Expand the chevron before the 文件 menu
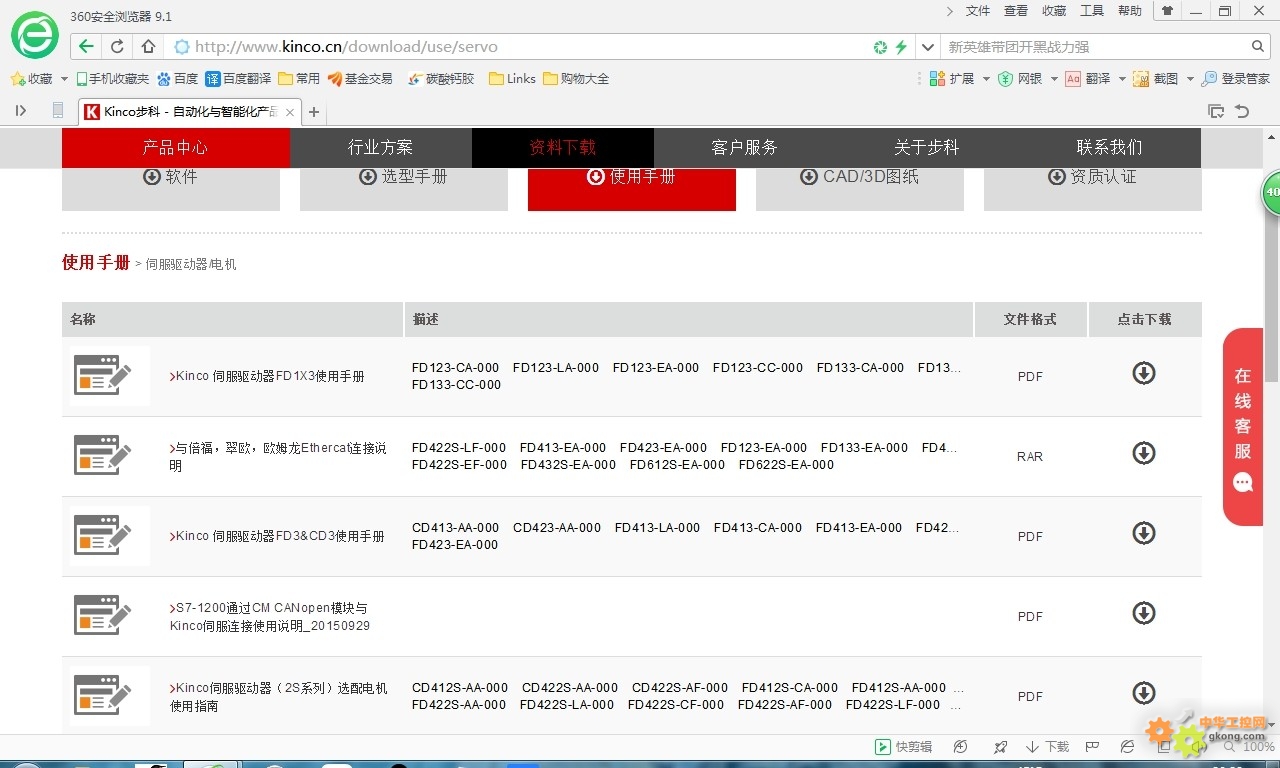 click(x=950, y=11)
